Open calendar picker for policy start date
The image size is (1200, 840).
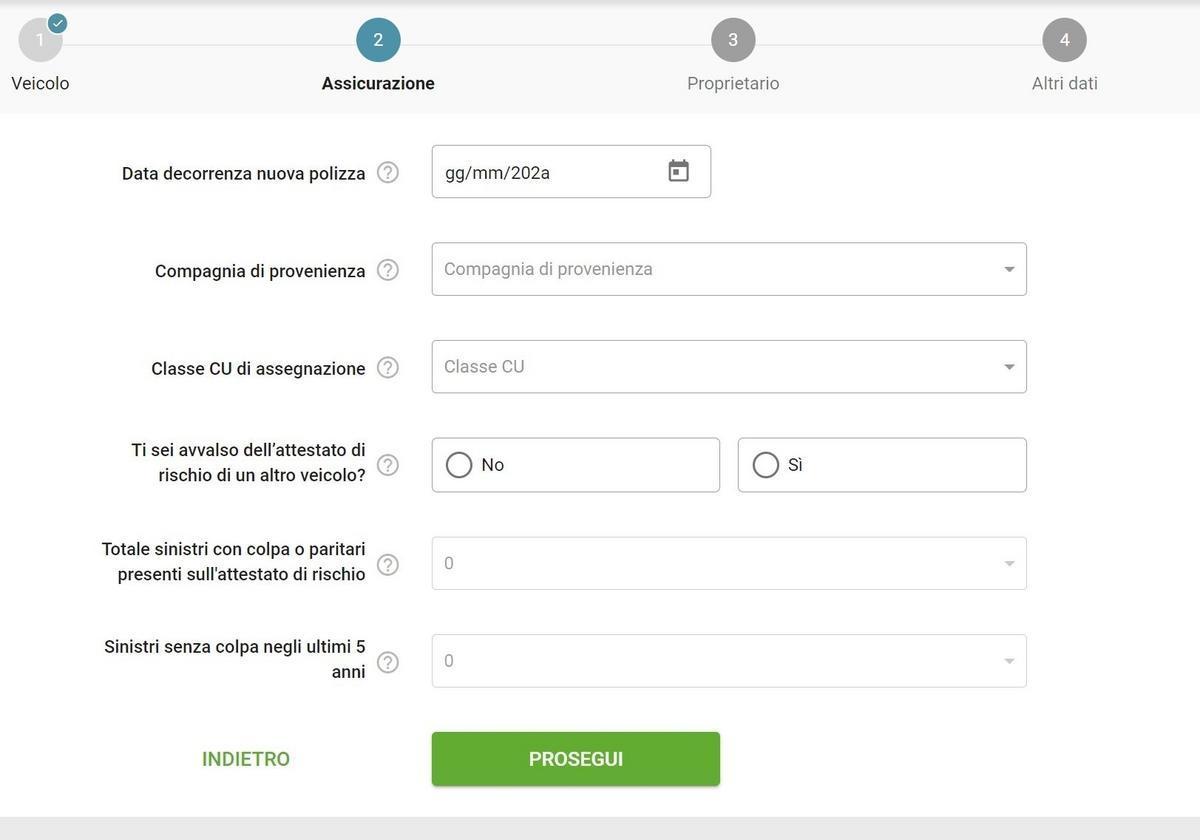[679, 172]
